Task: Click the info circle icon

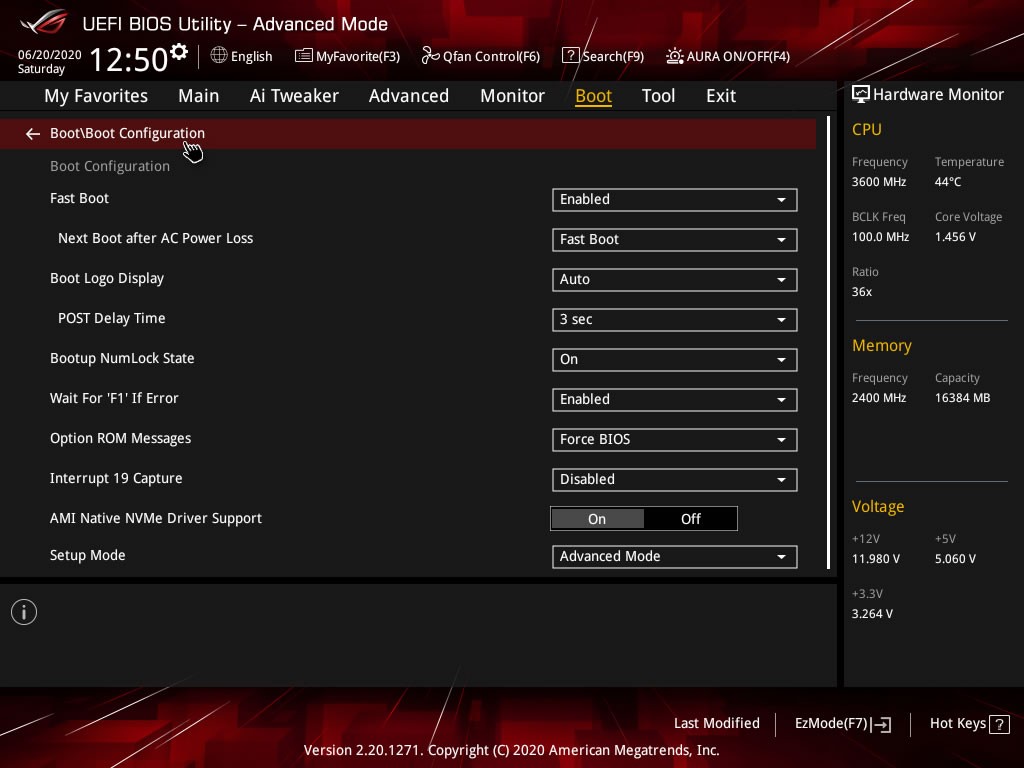Action: tap(24, 612)
